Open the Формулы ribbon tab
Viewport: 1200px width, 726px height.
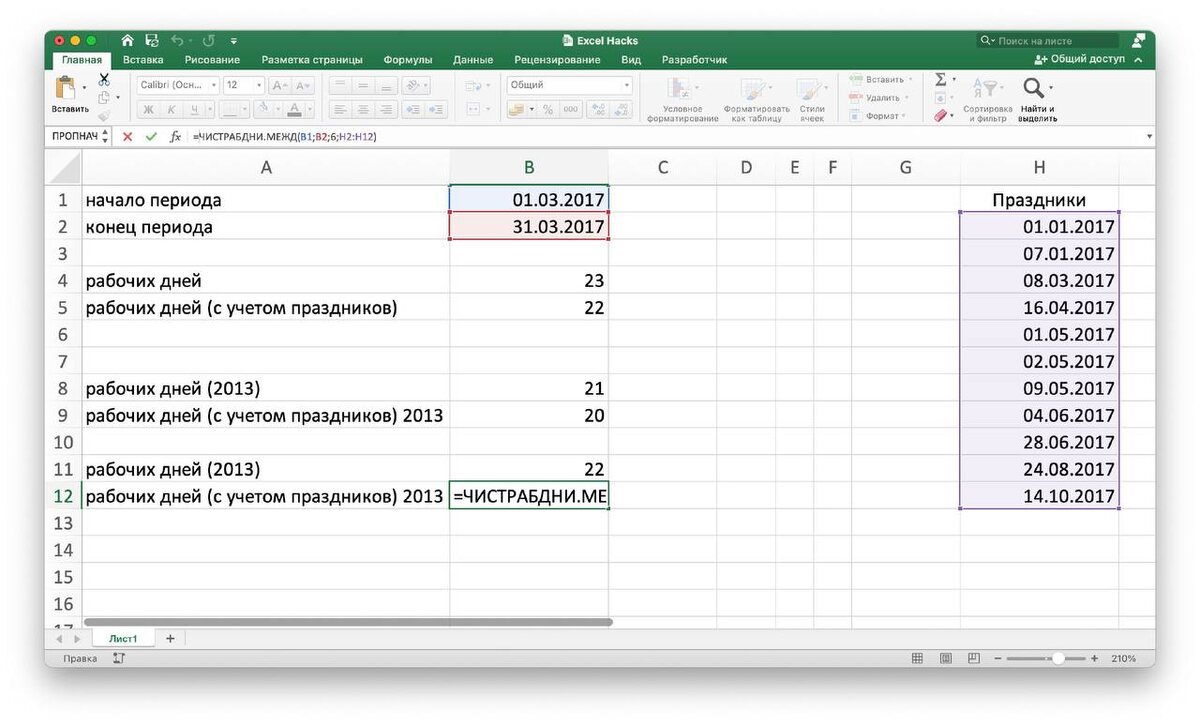coord(407,60)
